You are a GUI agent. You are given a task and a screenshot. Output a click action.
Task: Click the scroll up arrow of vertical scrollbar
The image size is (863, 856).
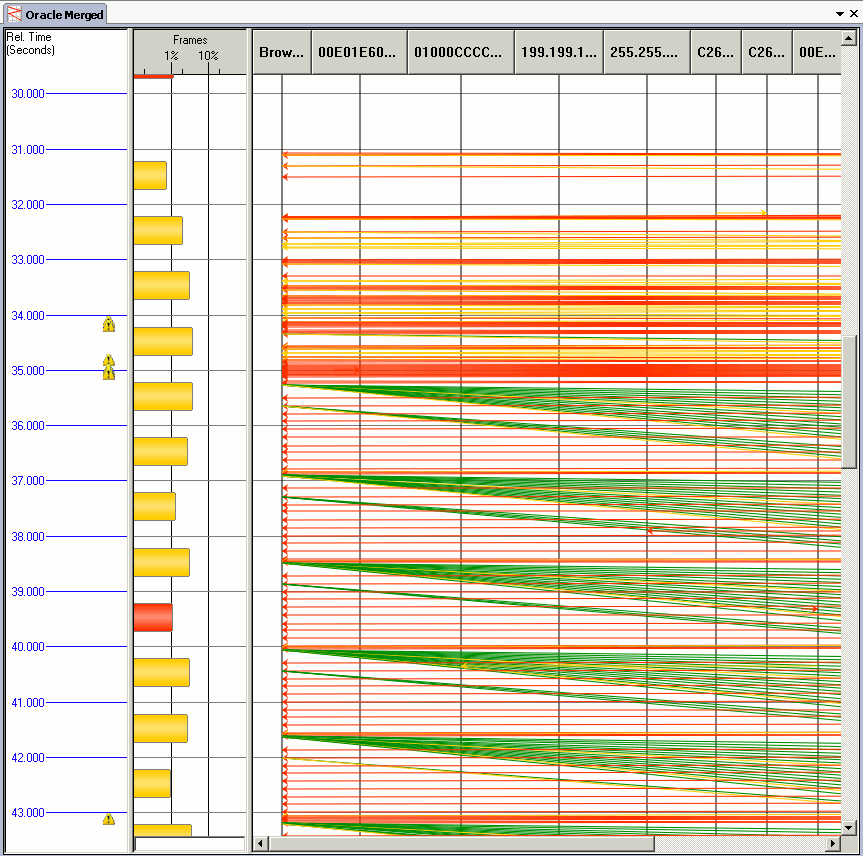tap(849, 38)
